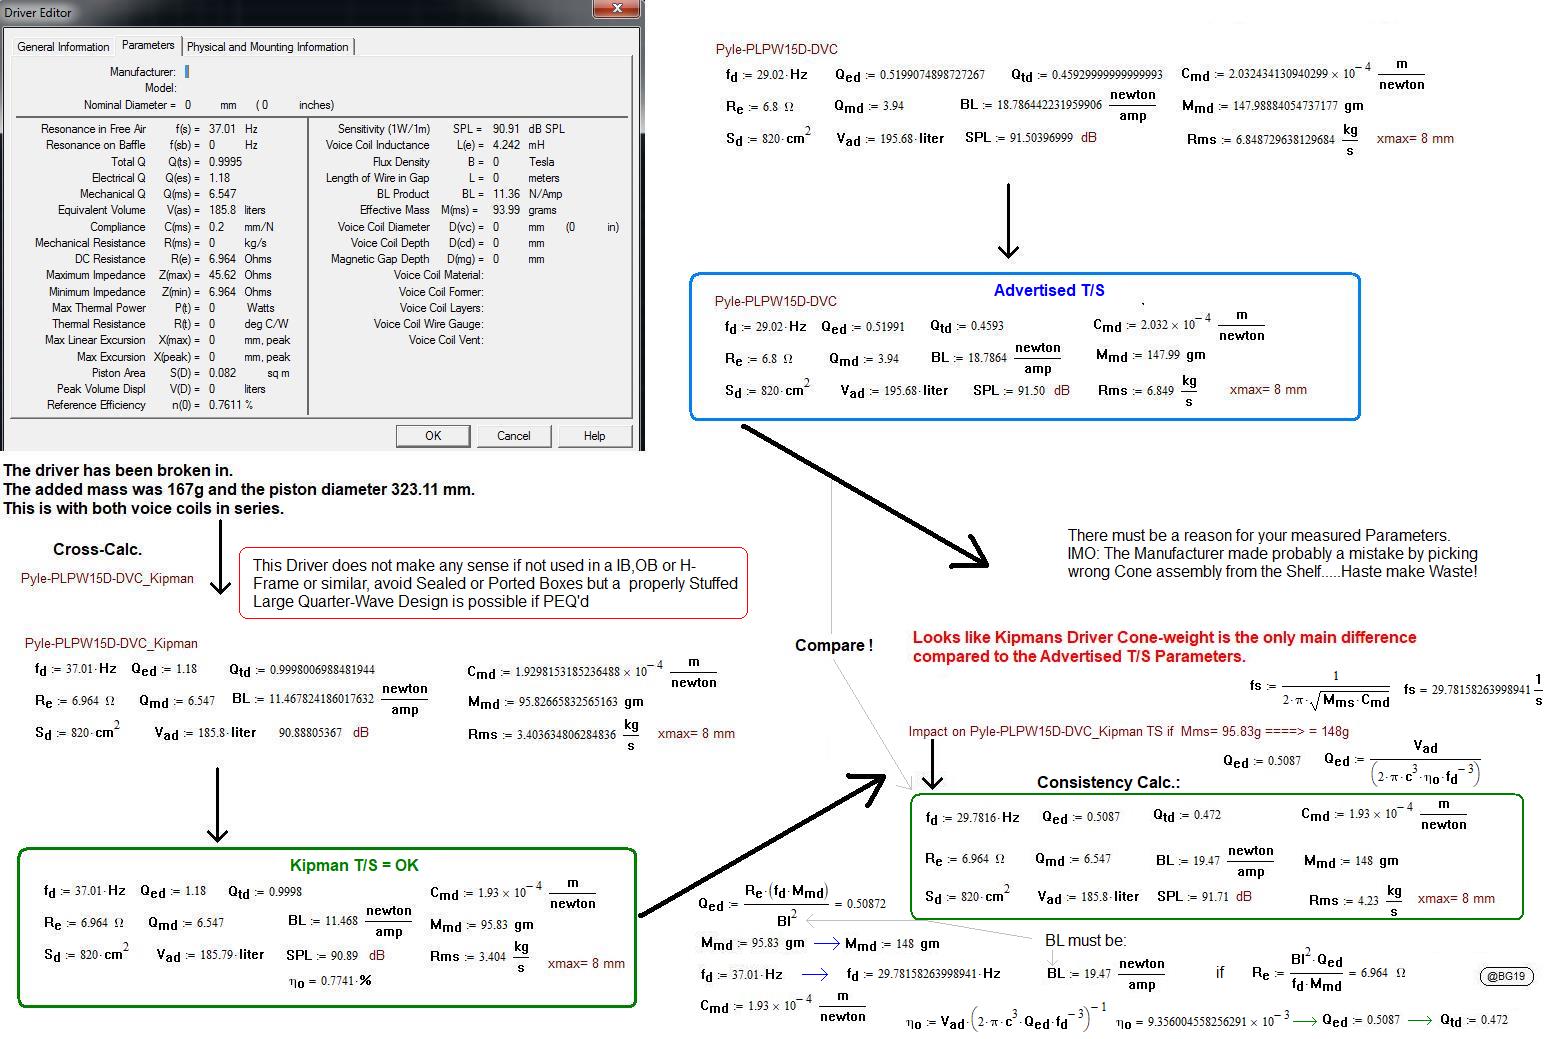
Task: Click the X(max) max linear excursion value
Action: [211, 340]
